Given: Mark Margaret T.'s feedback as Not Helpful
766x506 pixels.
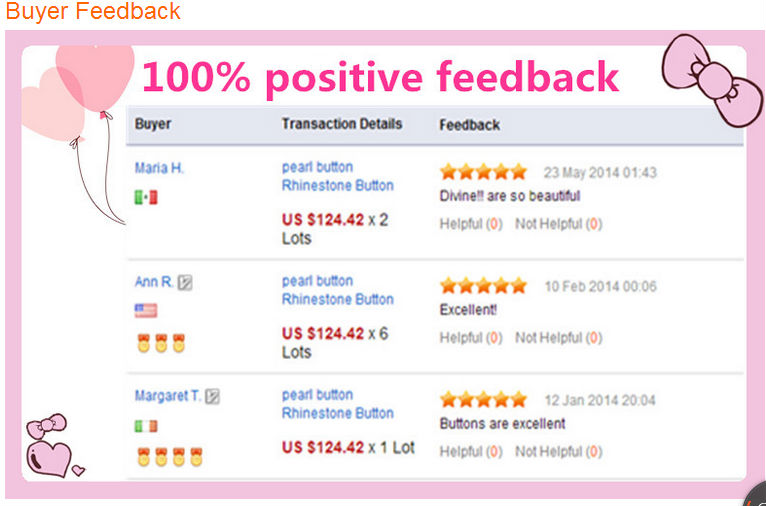Looking at the screenshot, I should pyautogui.click(x=558, y=452).
